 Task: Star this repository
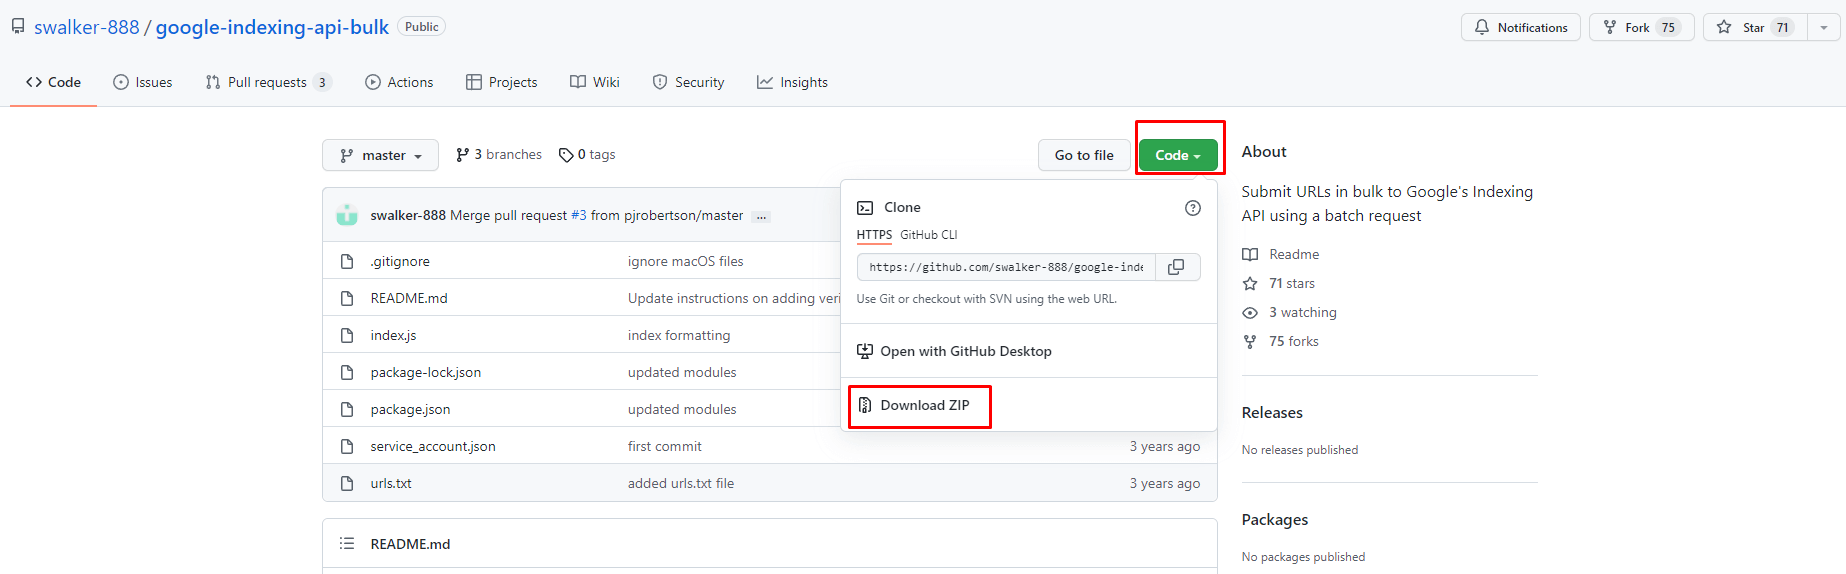point(1754,27)
